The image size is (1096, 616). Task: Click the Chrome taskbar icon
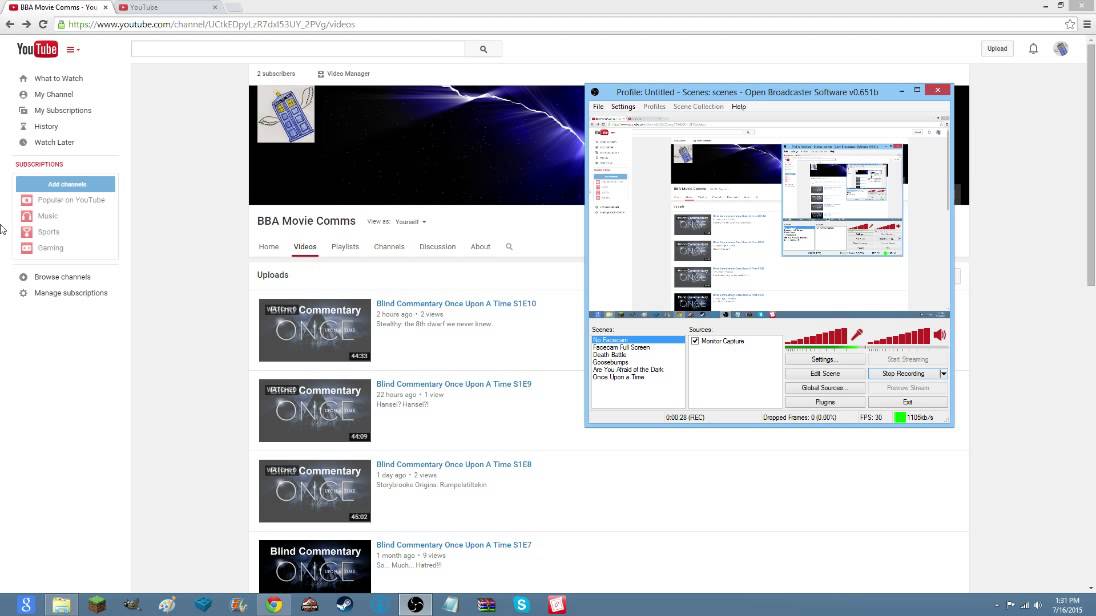(x=273, y=605)
